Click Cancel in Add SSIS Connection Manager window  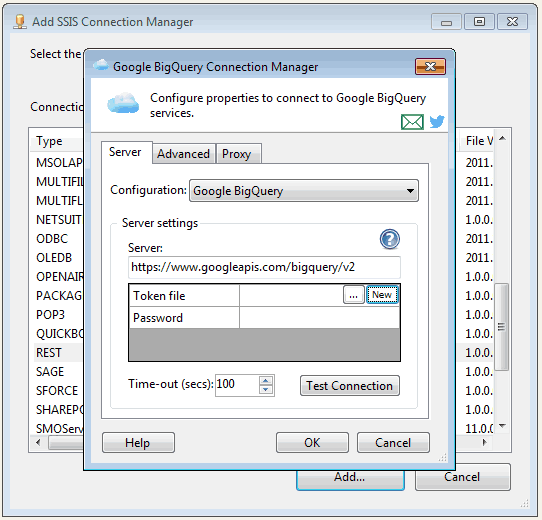(462, 477)
